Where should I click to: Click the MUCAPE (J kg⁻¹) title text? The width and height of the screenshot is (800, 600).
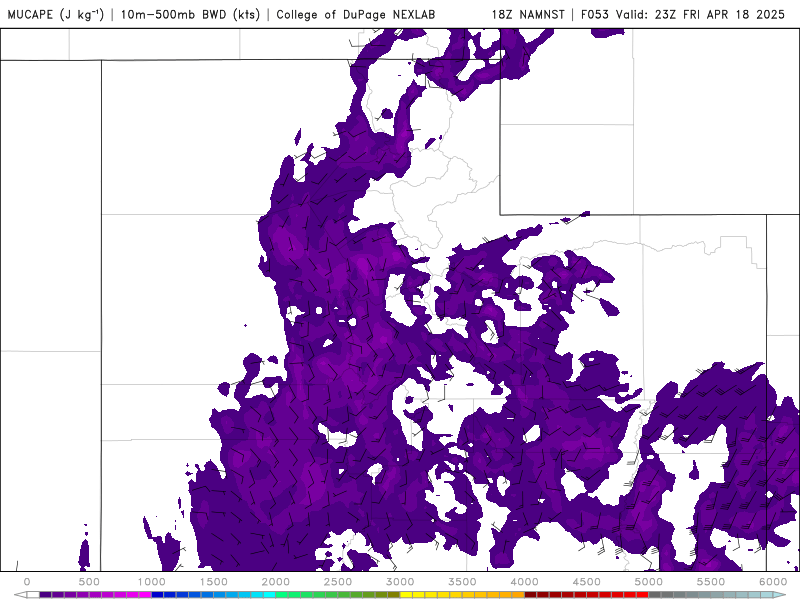click(x=56, y=14)
